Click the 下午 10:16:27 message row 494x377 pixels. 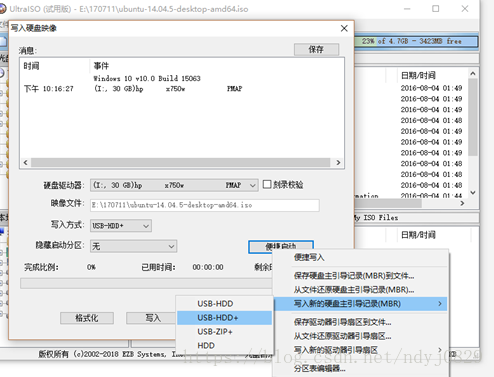coord(182,89)
